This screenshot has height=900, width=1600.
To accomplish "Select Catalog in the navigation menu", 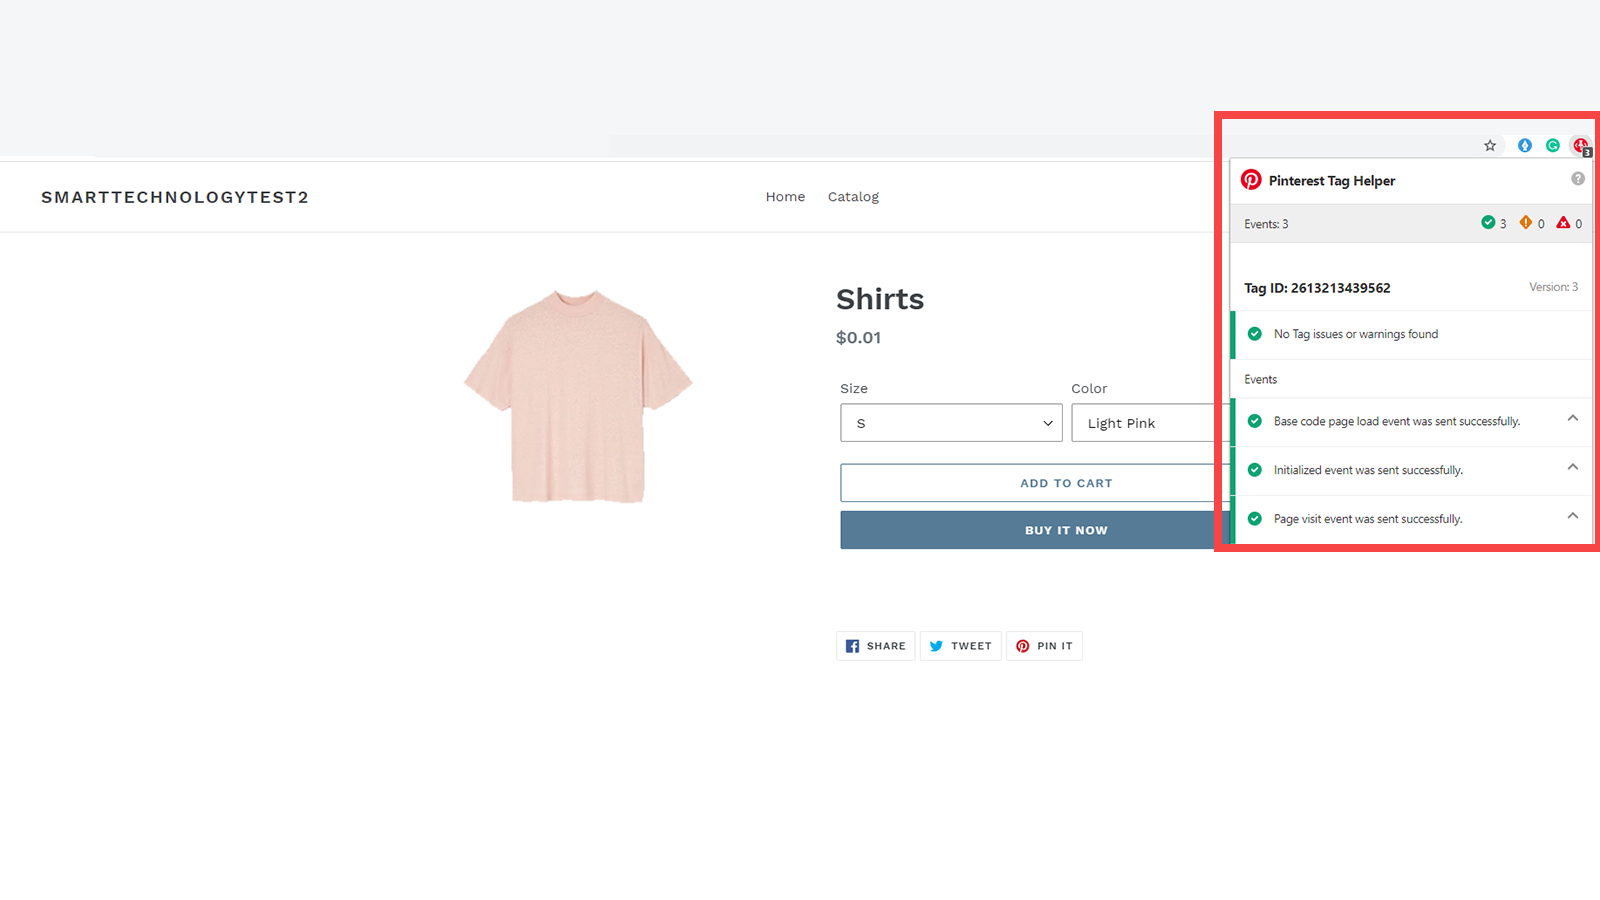I will point(853,196).
